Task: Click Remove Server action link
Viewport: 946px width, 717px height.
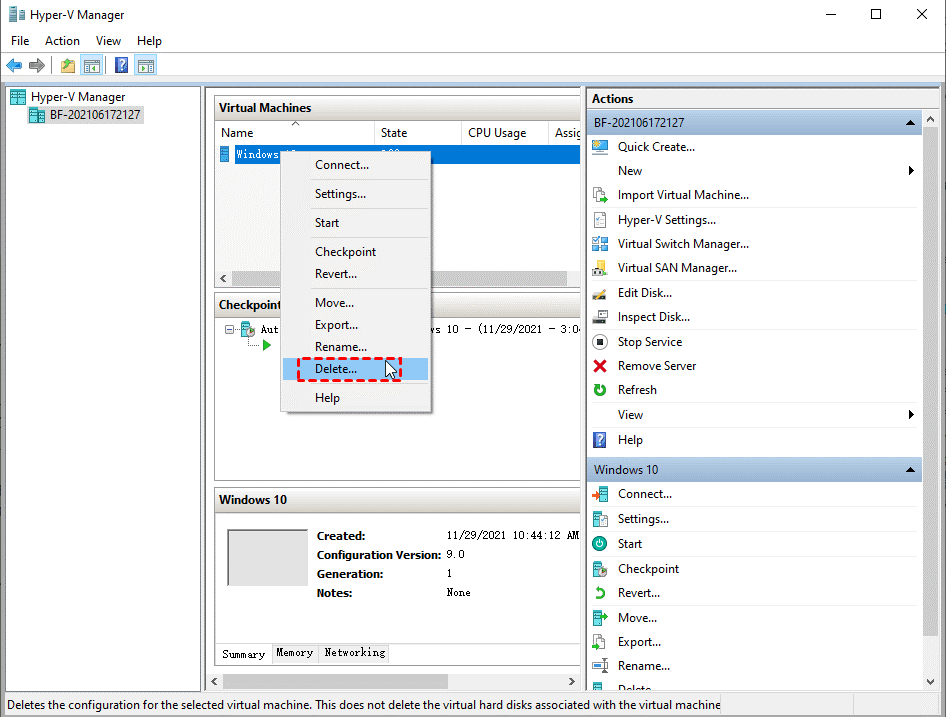Action: point(657,366)
